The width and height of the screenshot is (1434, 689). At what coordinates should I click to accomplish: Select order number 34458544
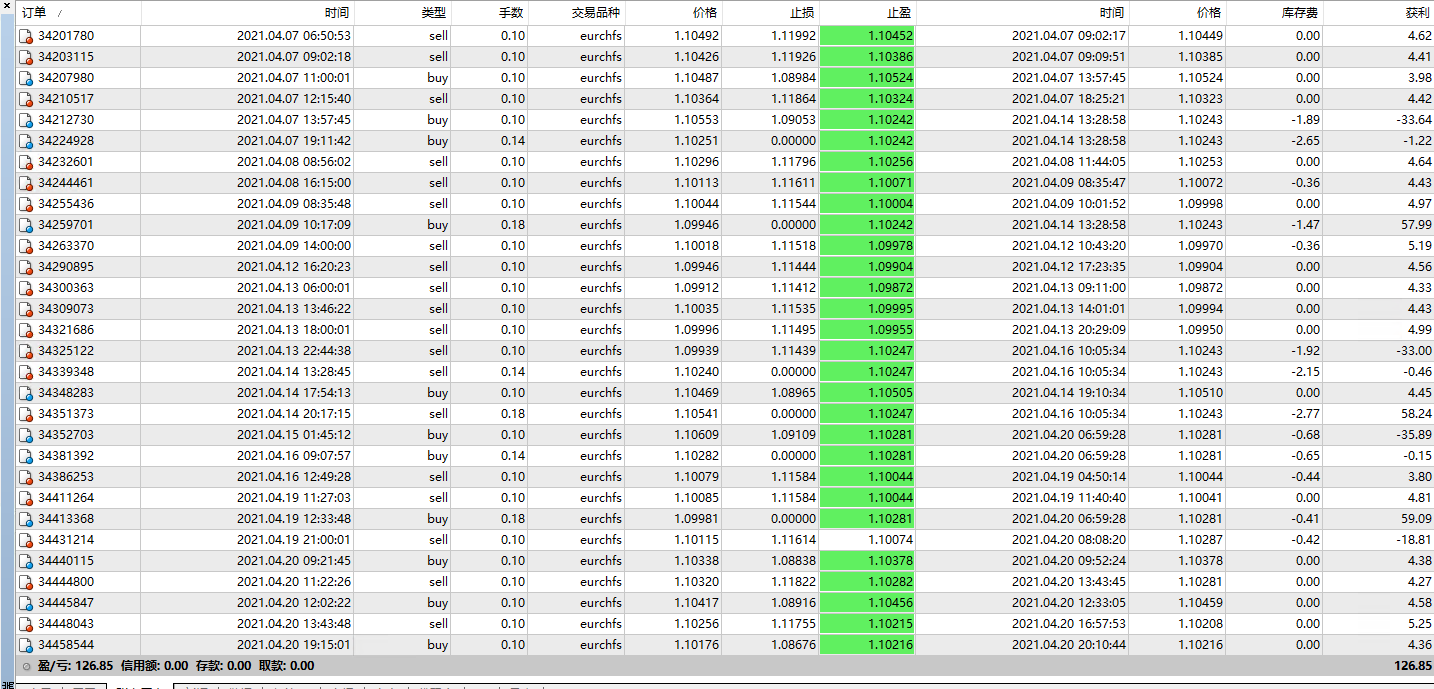[66, 645]
